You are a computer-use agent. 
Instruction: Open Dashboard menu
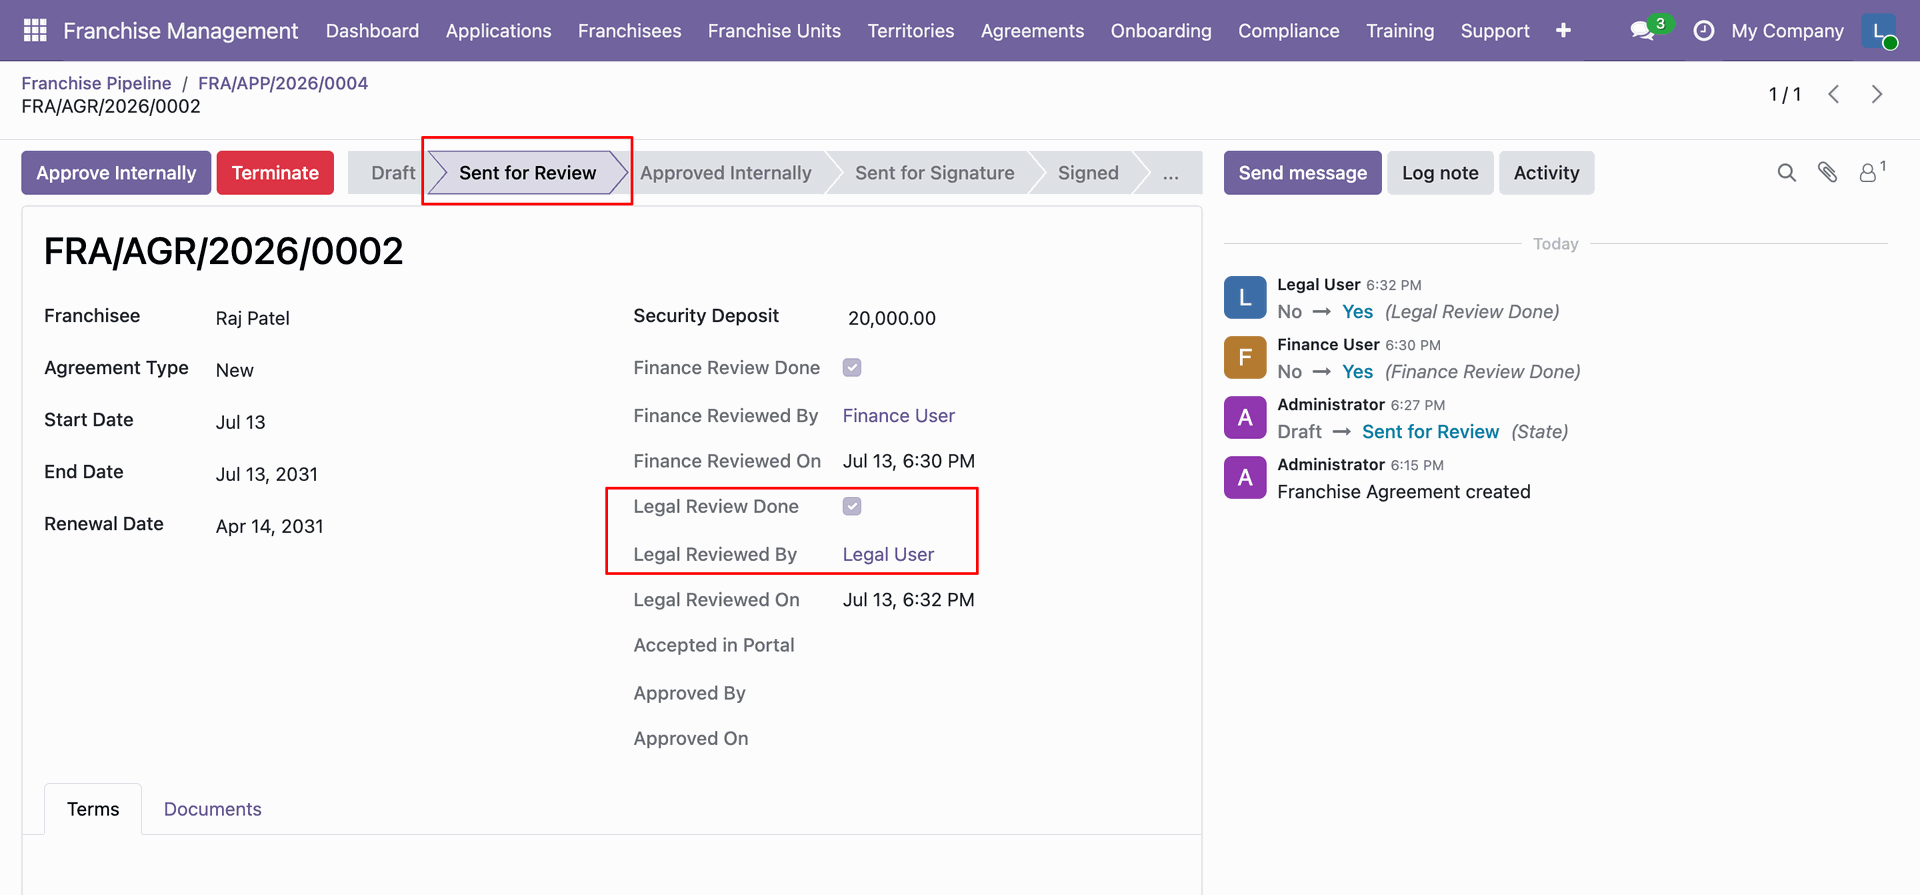point(372,31)
